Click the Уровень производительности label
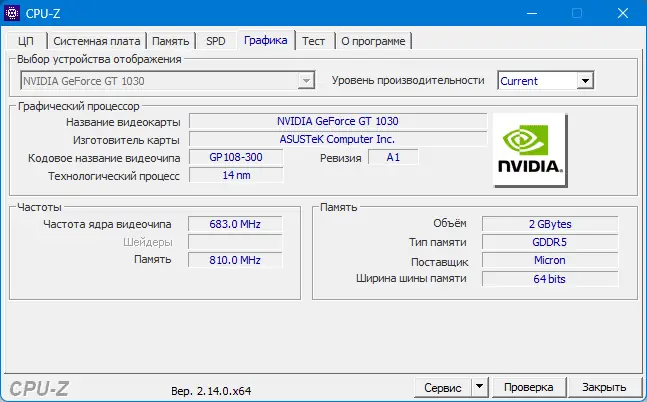Screen dimensions: 647x402 point(408,80)
